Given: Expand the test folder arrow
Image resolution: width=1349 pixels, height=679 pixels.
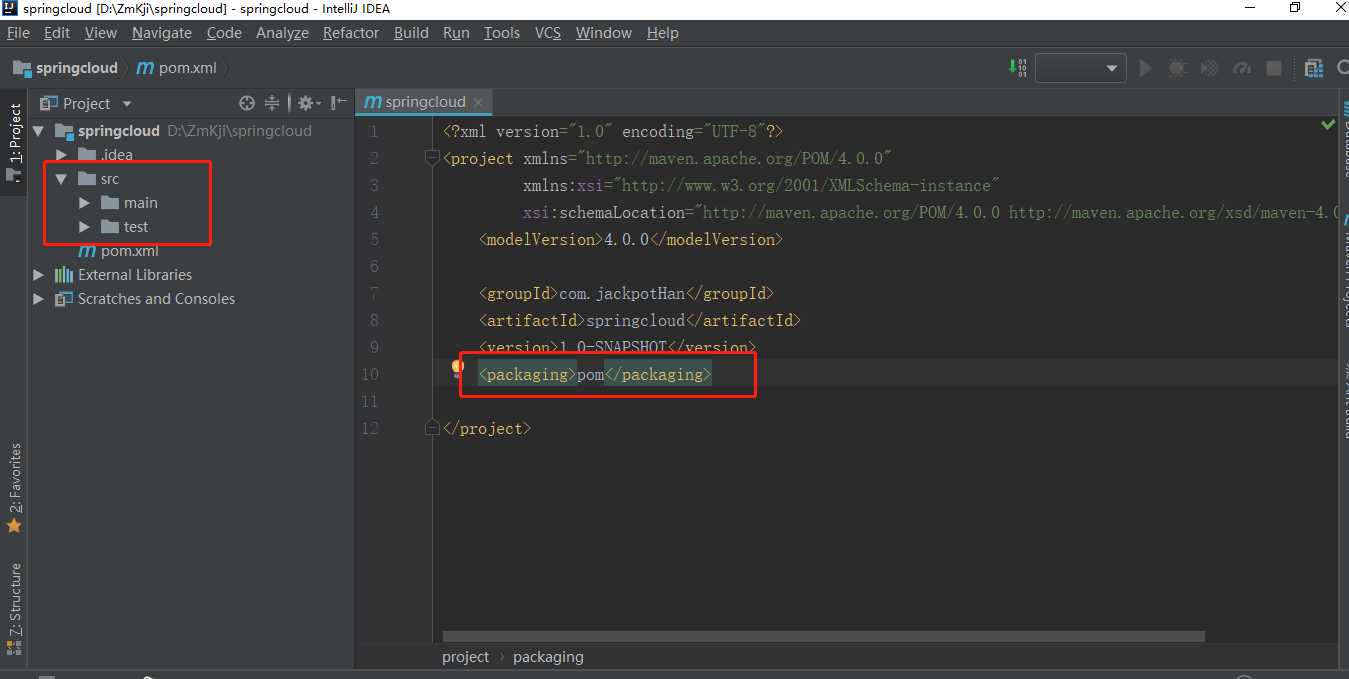Looking at the screenshot, I should (x=84, y=227).
